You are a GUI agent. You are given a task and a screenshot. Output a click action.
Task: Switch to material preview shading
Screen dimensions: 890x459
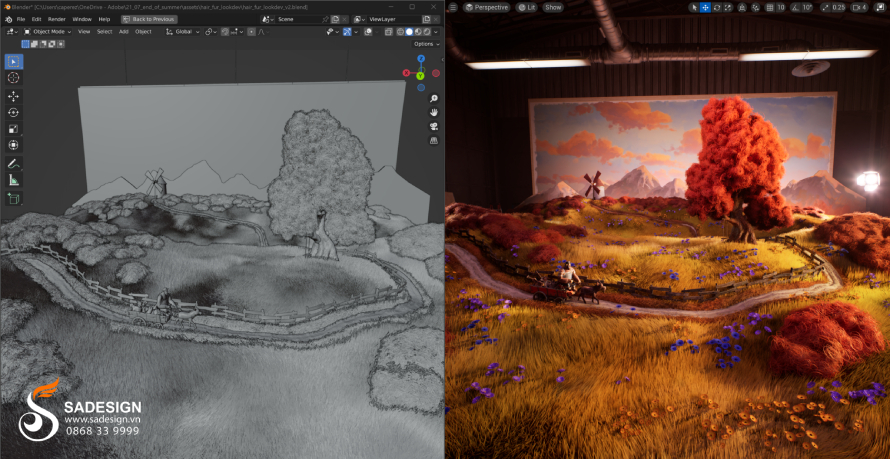pyautogui.click(x=418, y=32)
